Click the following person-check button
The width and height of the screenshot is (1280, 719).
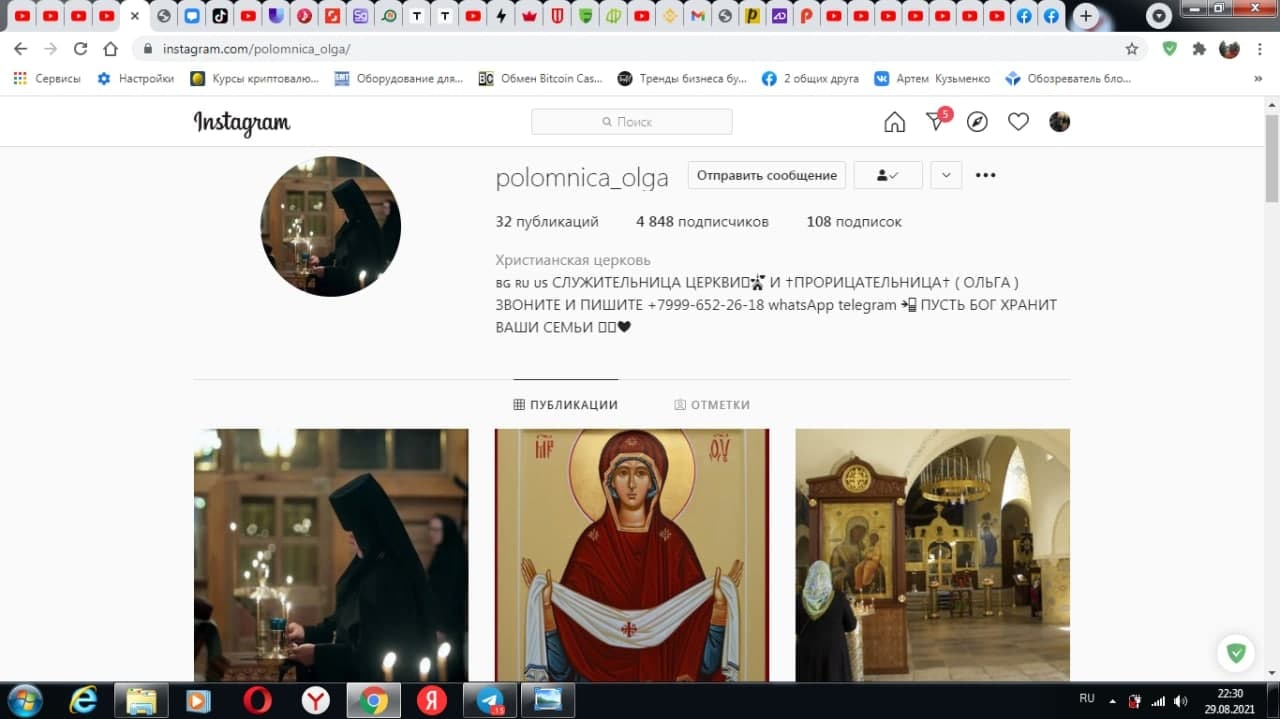tap(888, 175)
